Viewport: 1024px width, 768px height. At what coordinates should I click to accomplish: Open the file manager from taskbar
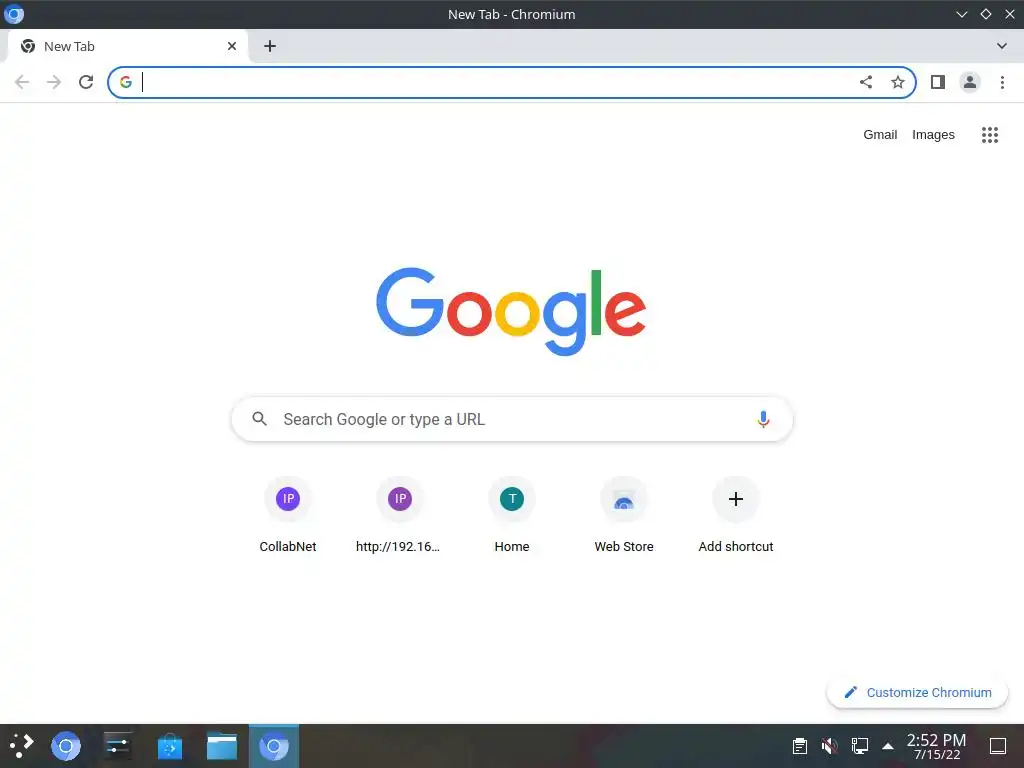[x=222, y=746]
